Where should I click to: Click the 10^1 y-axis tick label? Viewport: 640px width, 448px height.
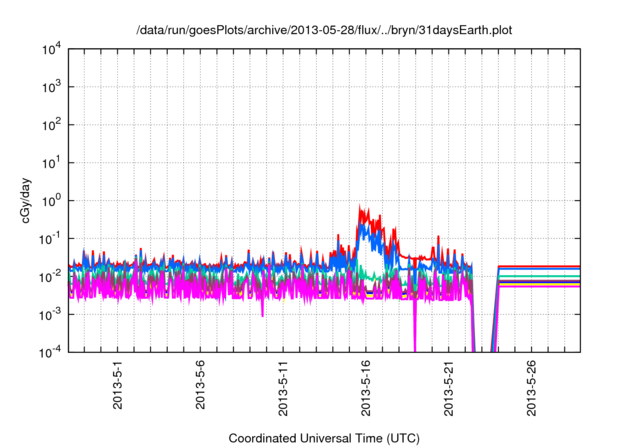click(x=52, y=163)
